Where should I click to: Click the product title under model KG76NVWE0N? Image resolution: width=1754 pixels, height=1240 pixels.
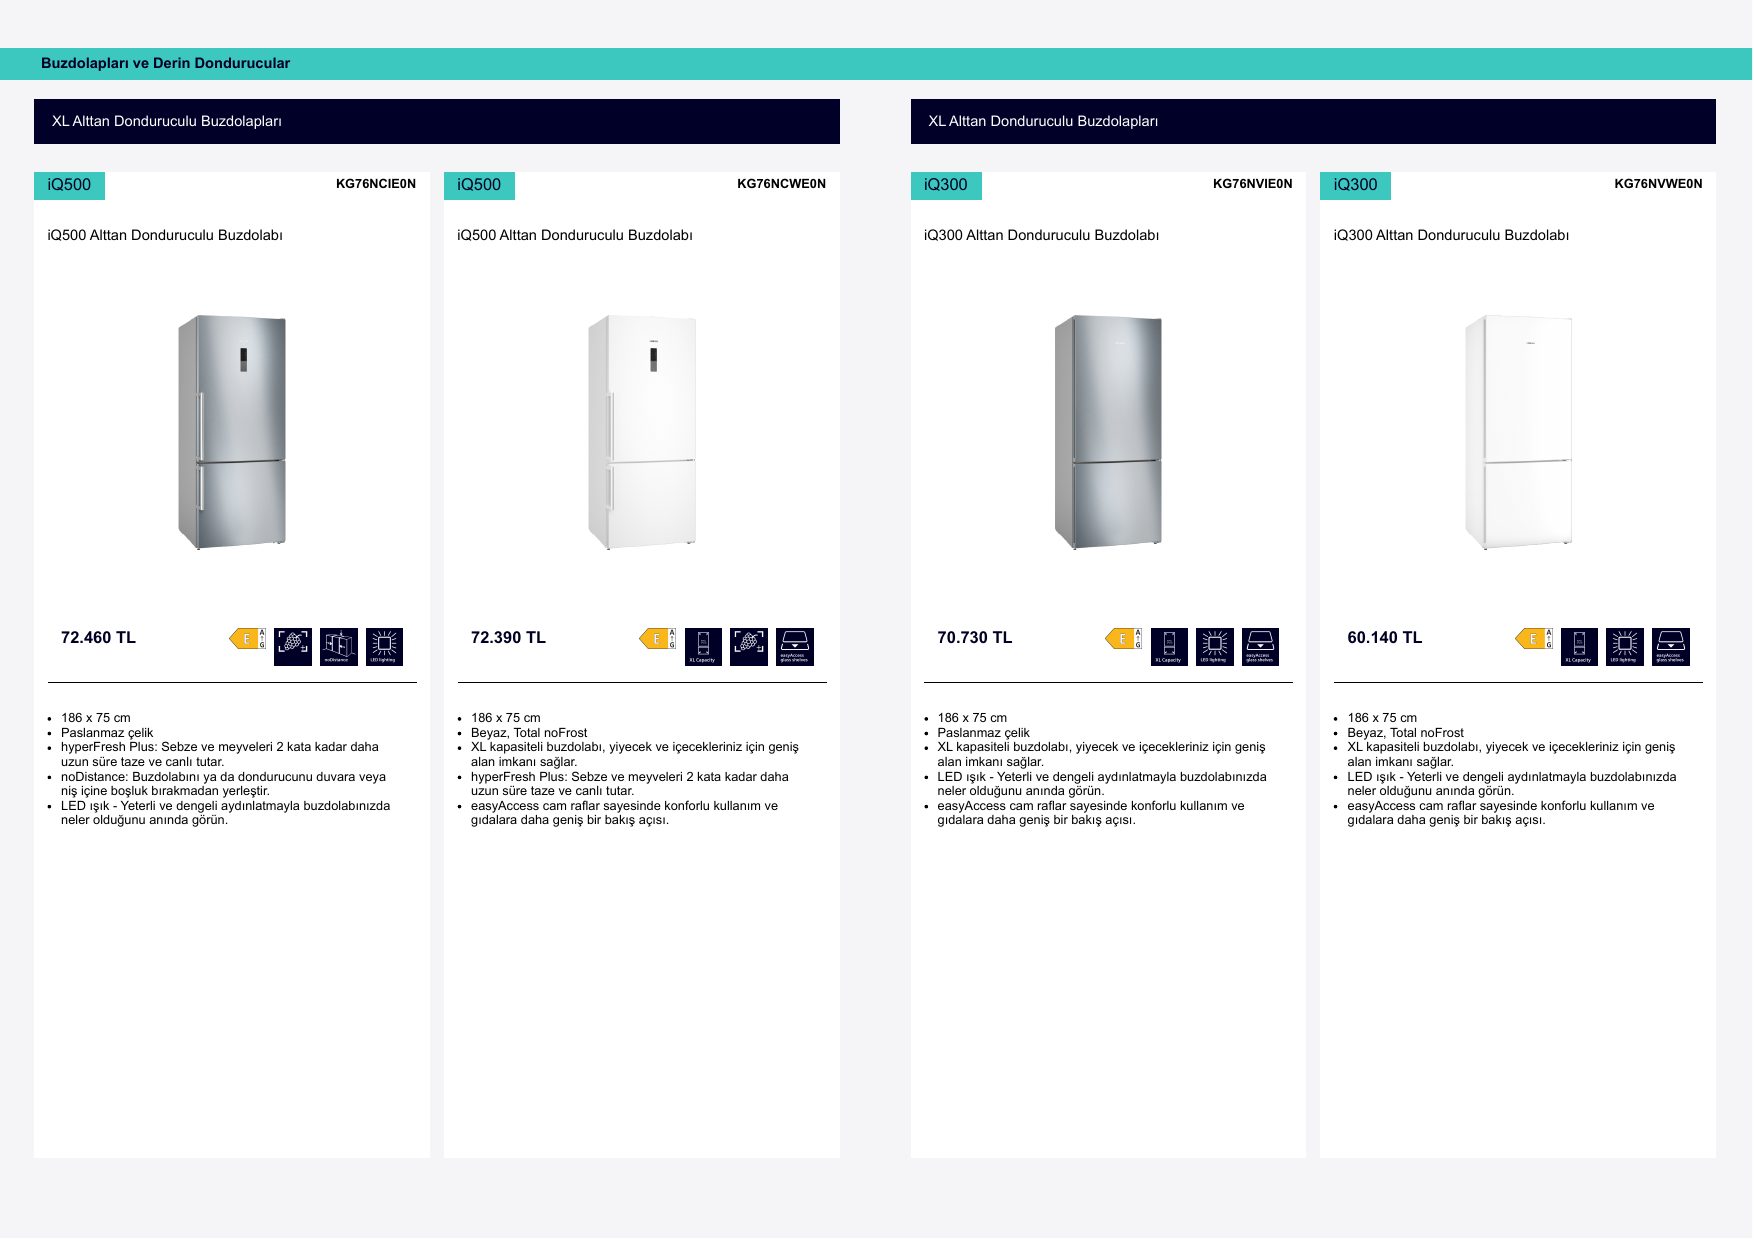click(x=1451, y=235)
